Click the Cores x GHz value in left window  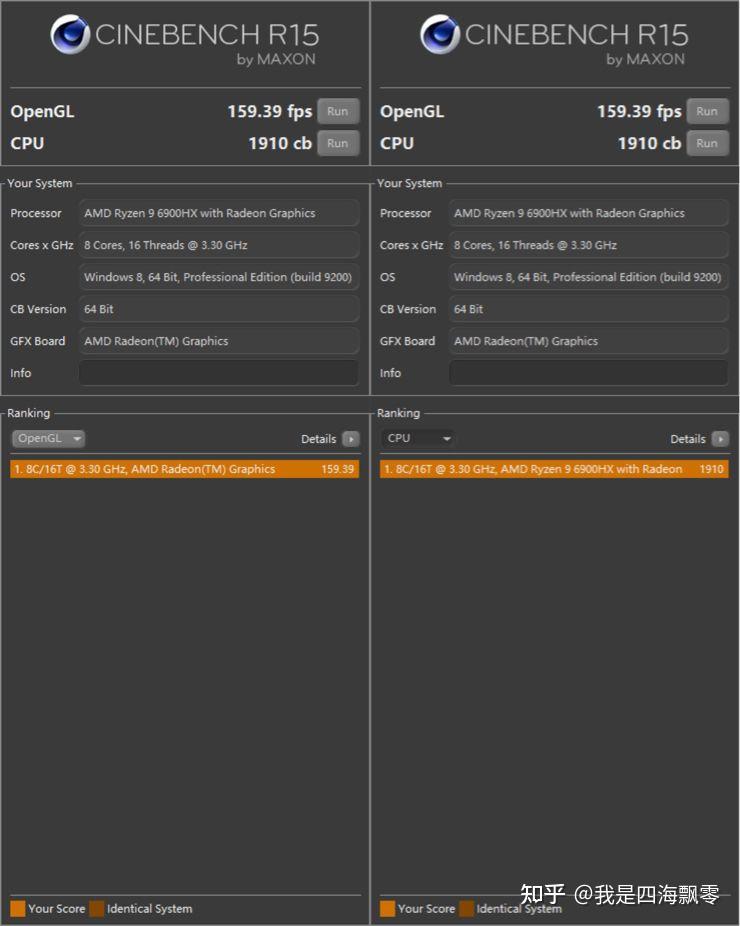tap(219, 245)
